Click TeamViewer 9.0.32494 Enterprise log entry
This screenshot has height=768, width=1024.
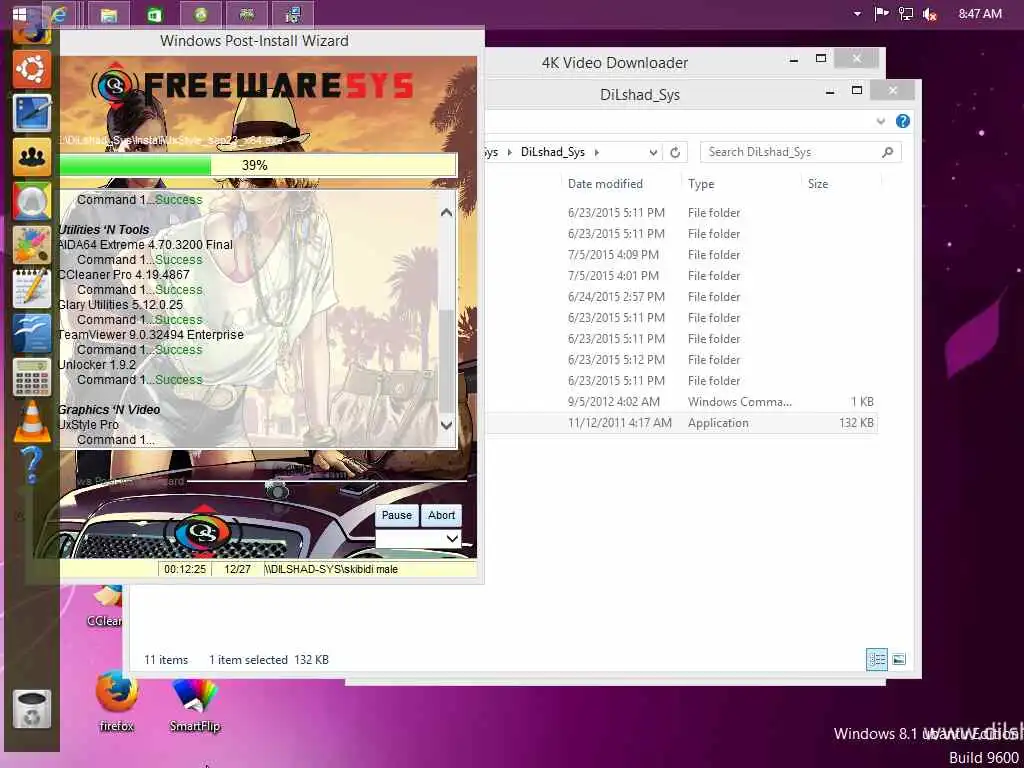pos(151,335)
